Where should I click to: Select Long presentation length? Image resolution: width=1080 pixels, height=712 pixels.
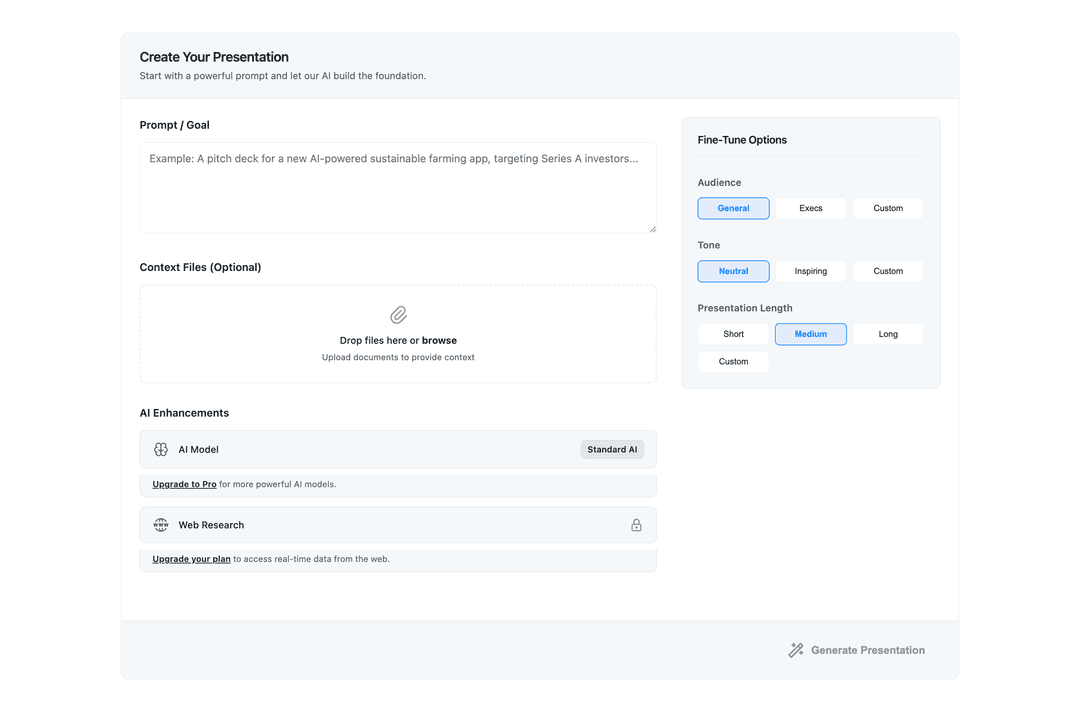pos(888,334)
